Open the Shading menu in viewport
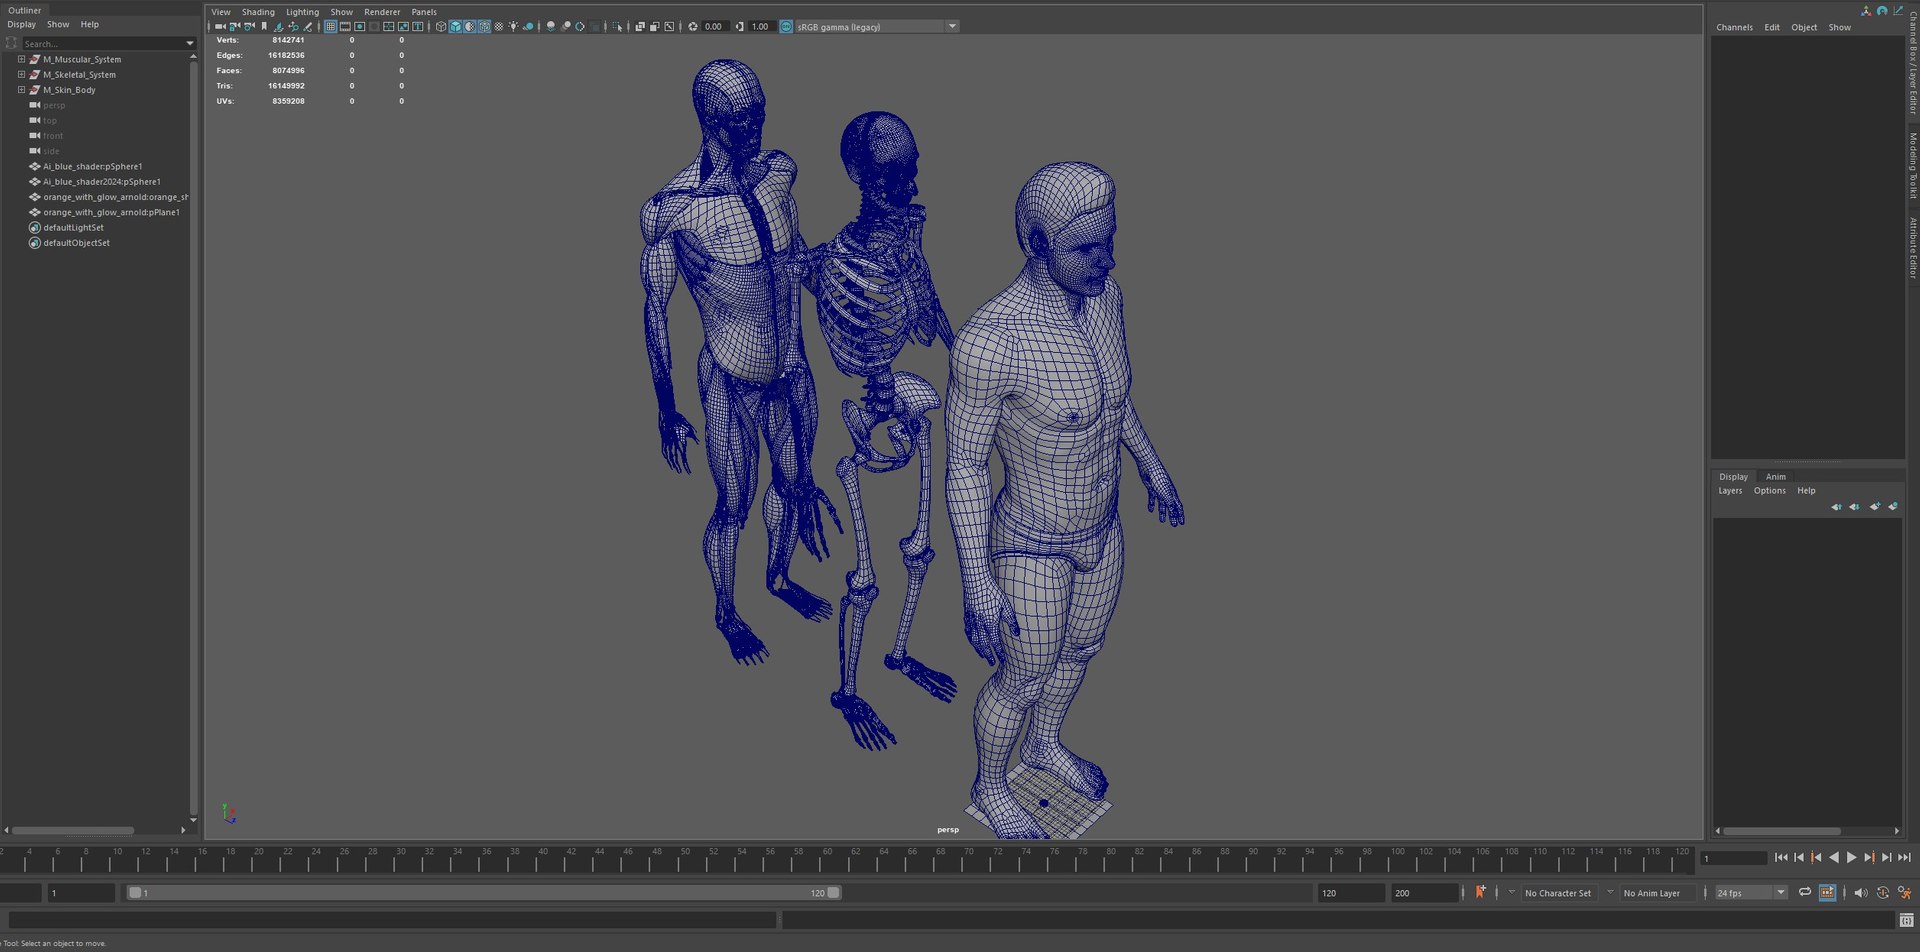Screen dimensions: 1920x952 258,12
